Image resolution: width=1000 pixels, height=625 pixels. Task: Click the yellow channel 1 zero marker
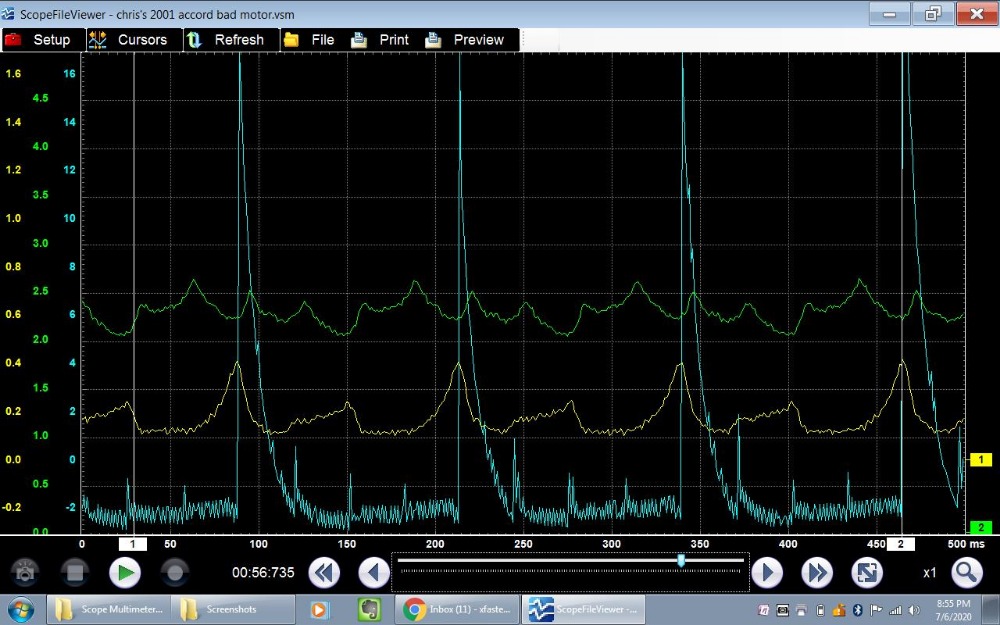pos(980,459)
